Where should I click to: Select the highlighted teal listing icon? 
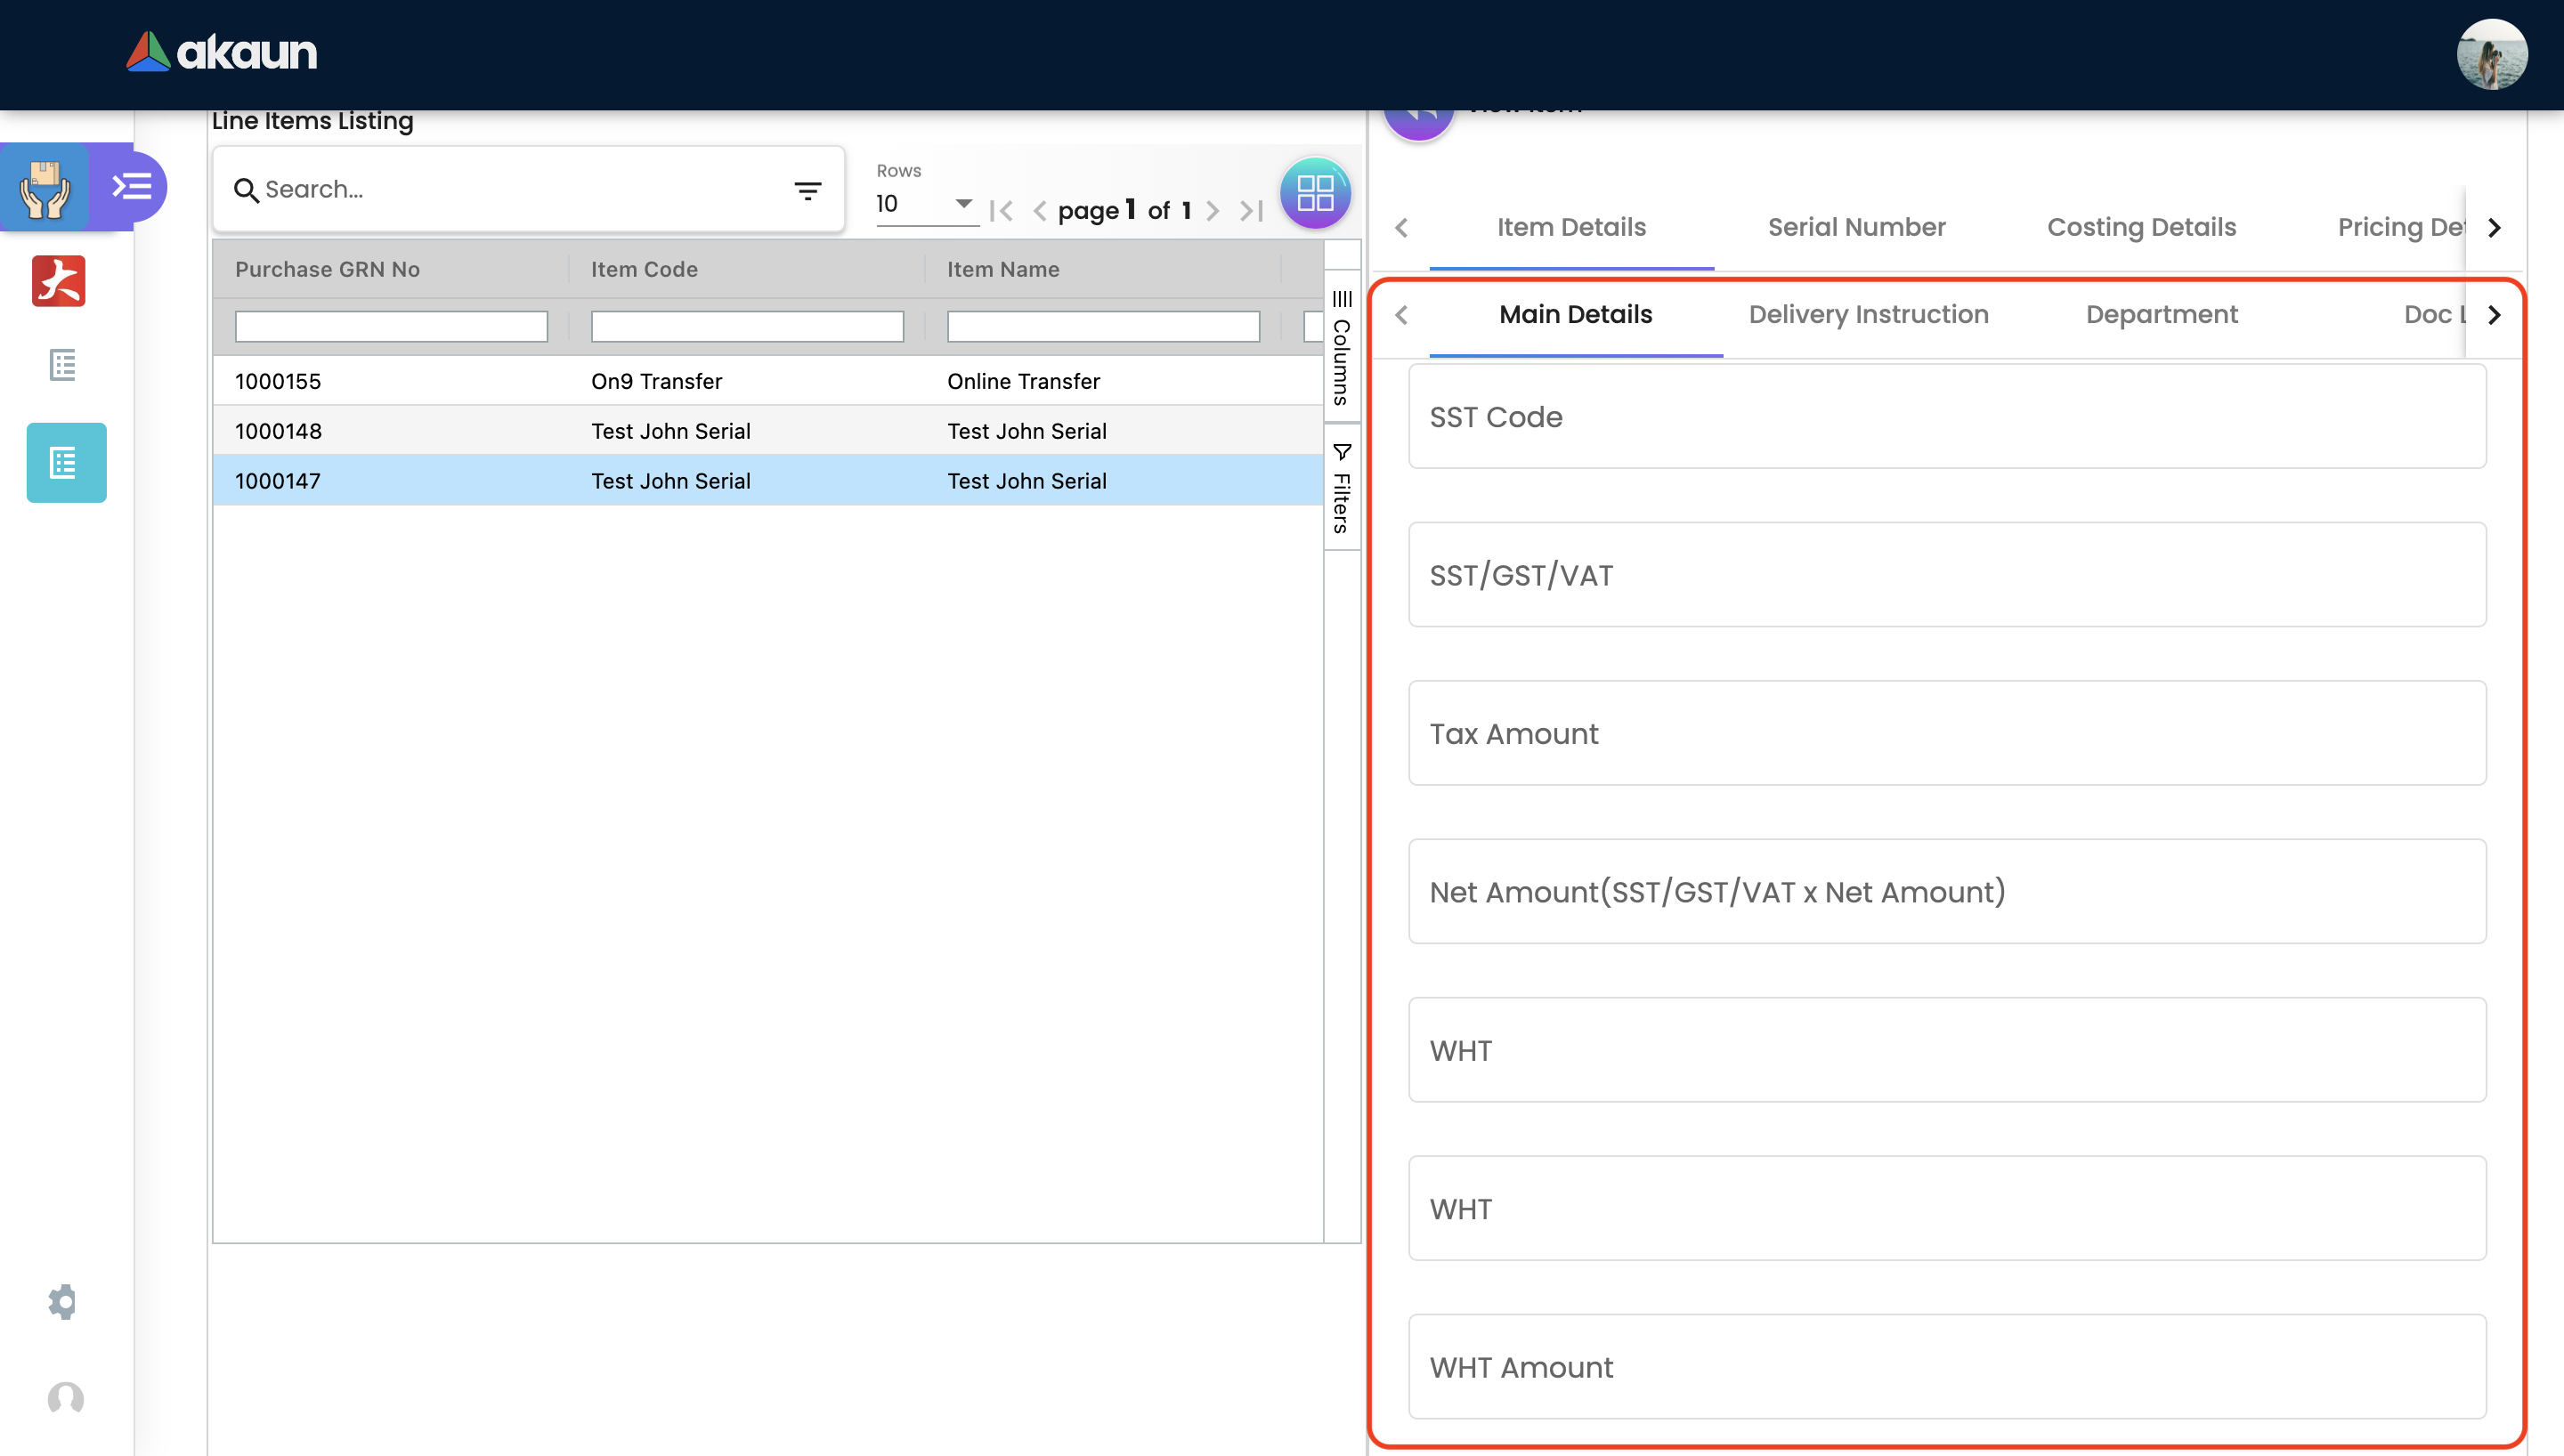[x=66, y=463]
